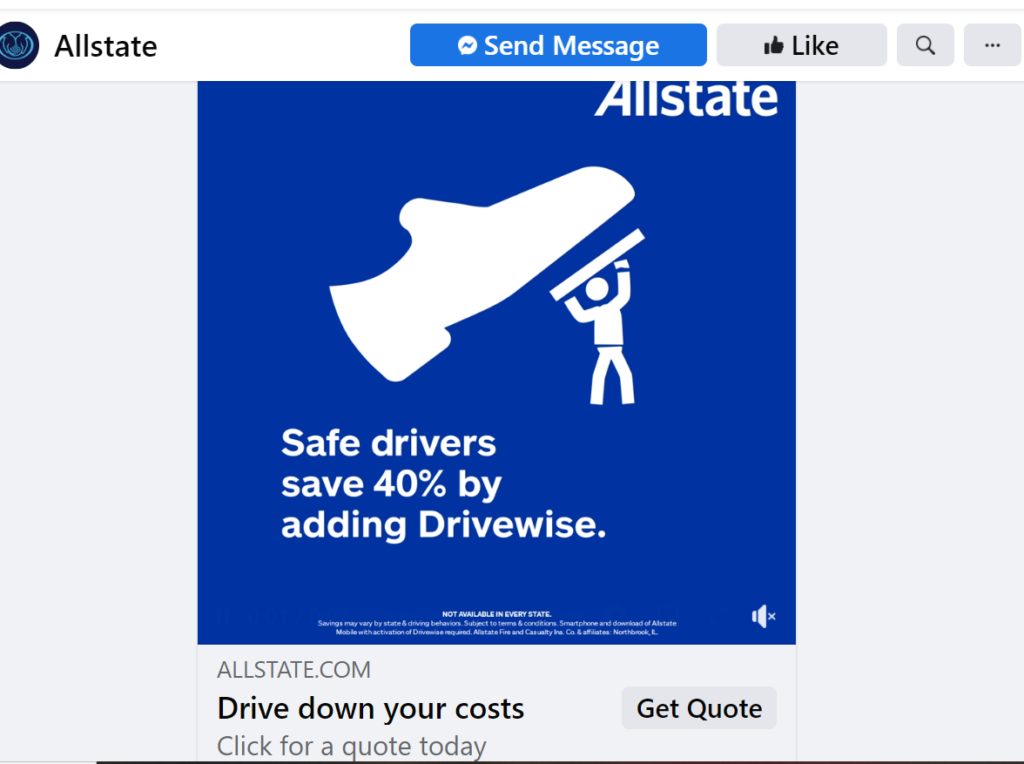This screenshot has width=1024, height=764.
Task: Click the thumbs-up icon
Action: pos(774,46)
